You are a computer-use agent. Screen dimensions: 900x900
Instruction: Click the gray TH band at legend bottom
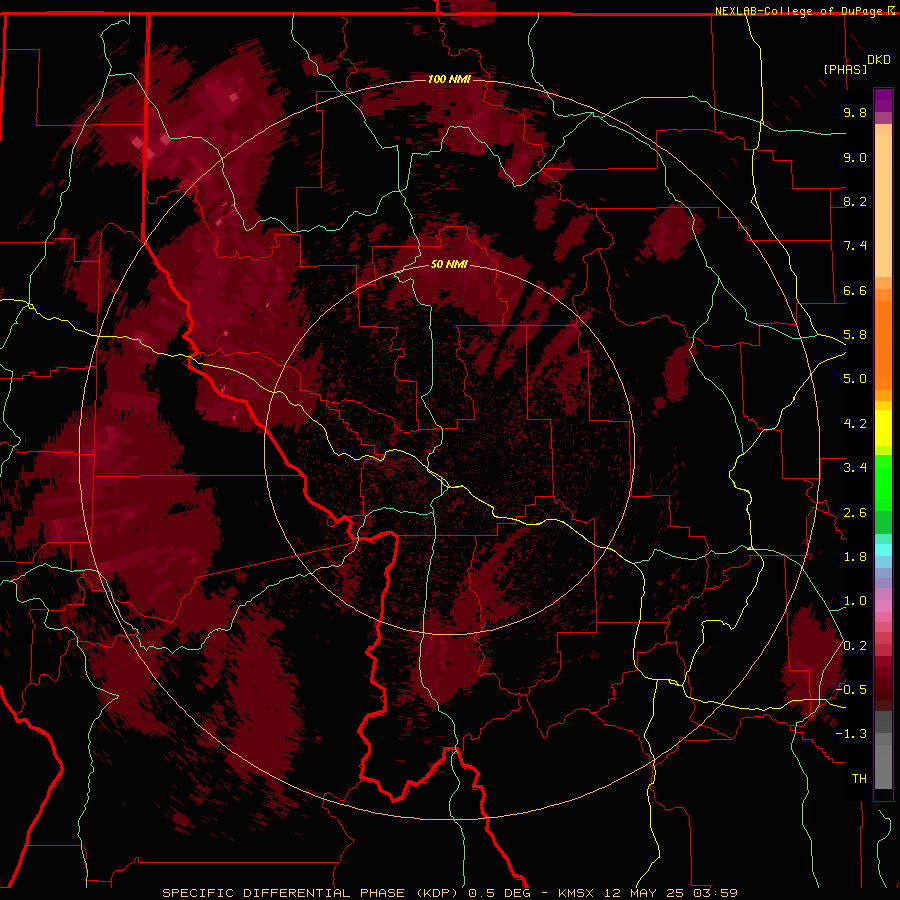(x=883, y=766)
